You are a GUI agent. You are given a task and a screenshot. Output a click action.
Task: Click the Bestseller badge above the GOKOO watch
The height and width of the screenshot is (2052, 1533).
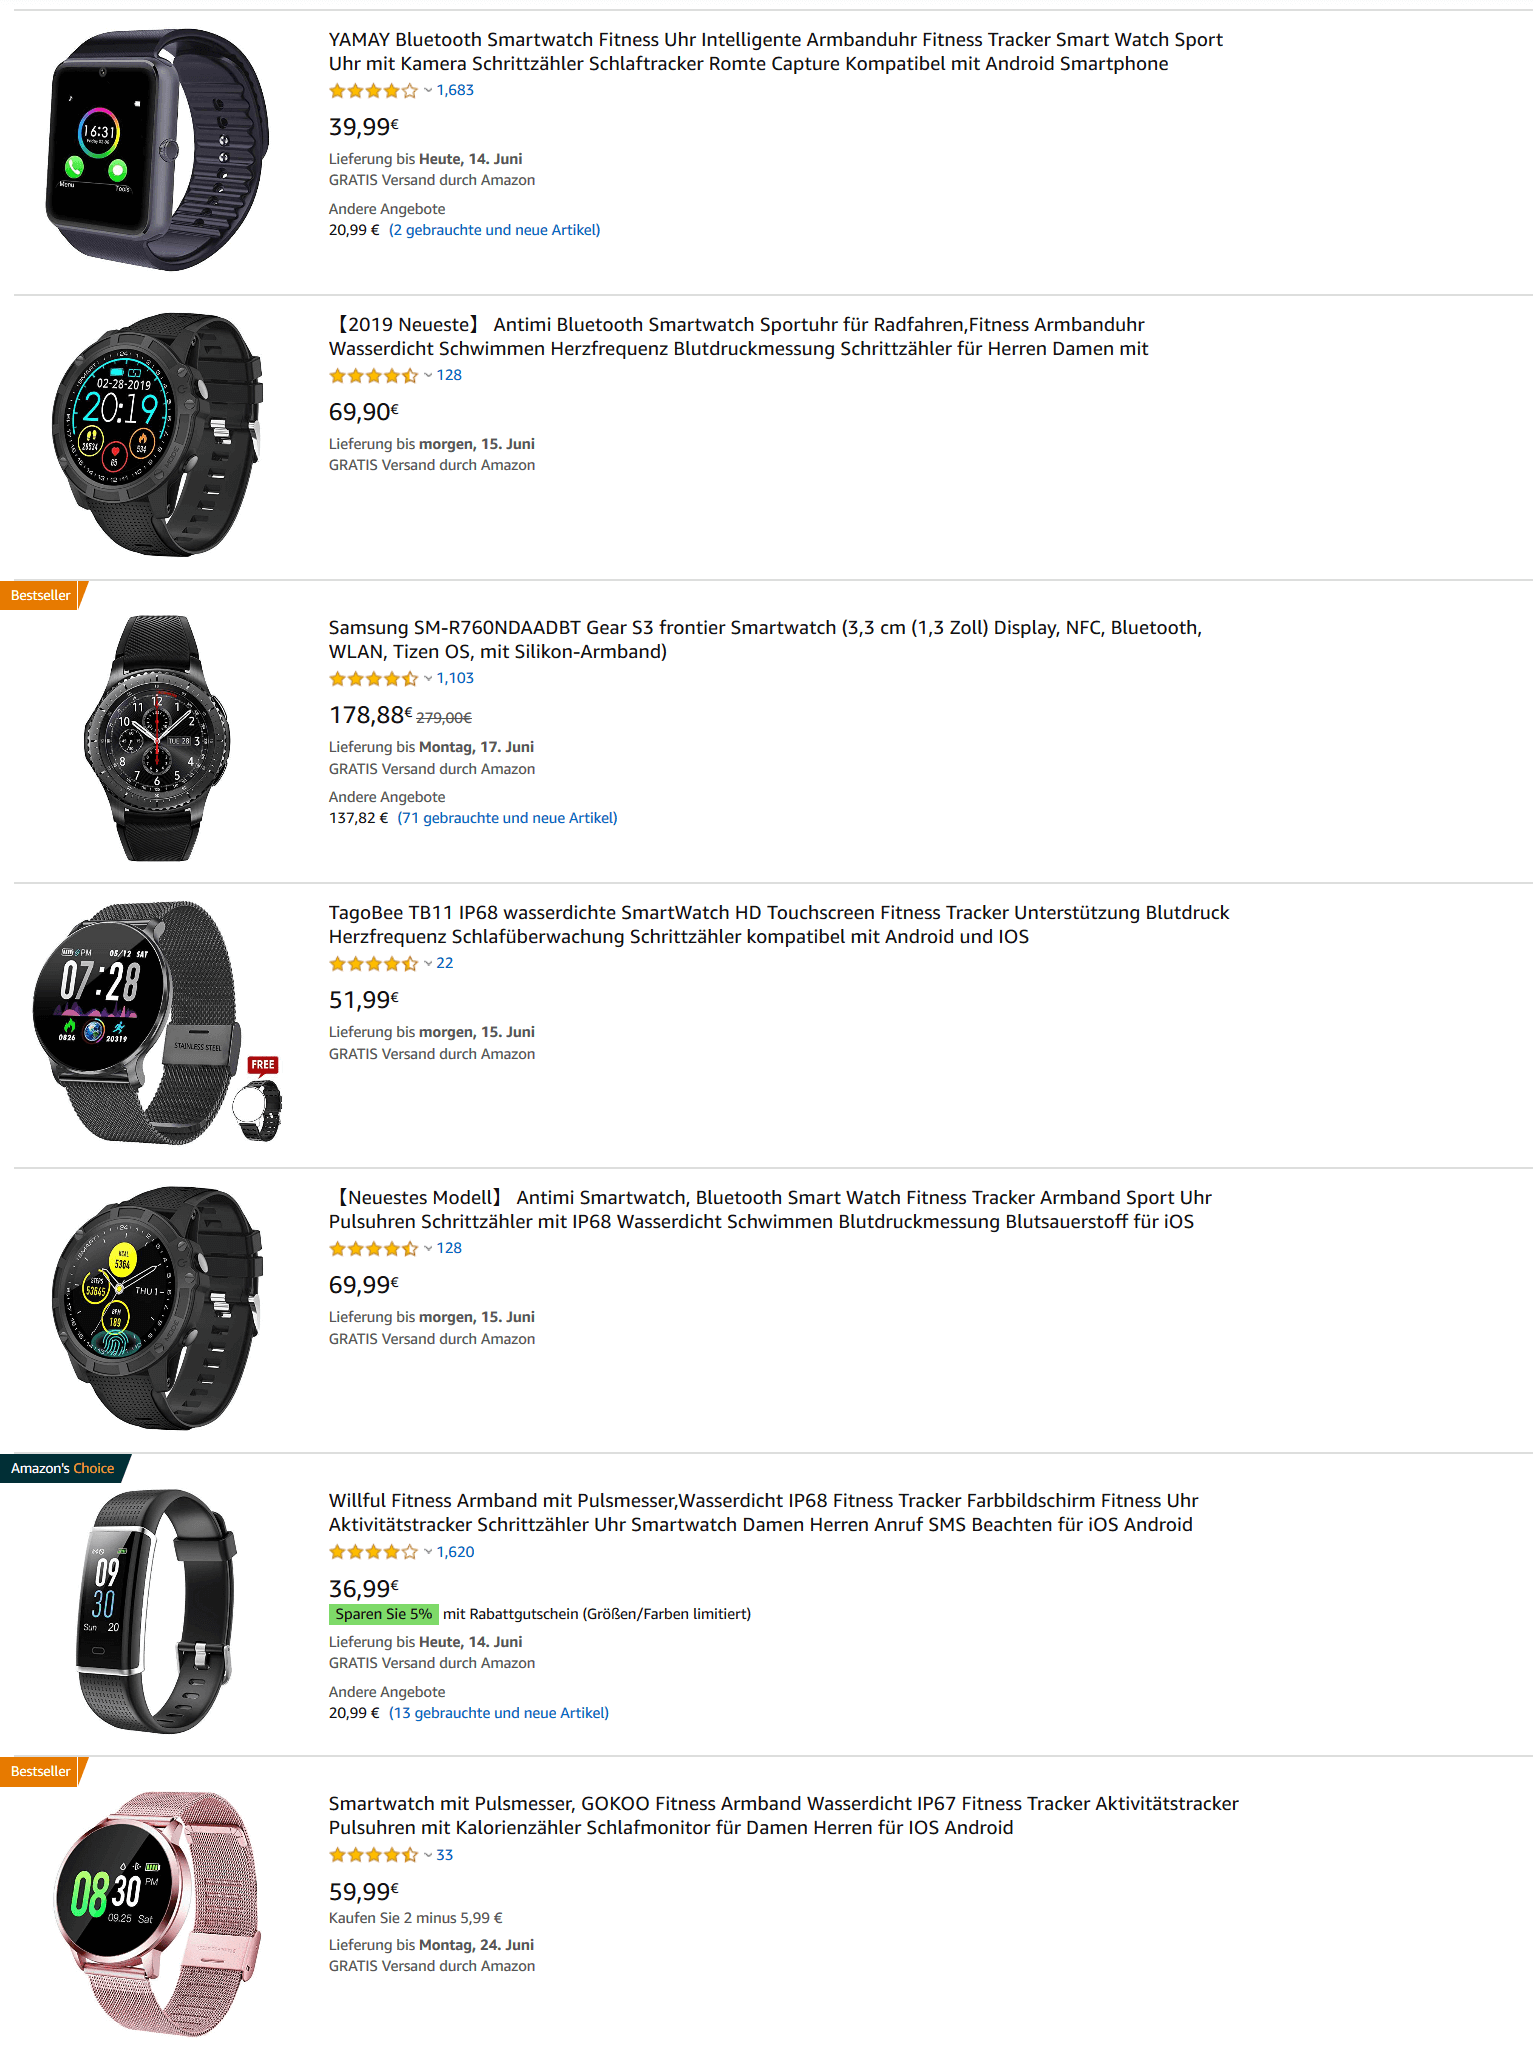[x=41, y=1772]
